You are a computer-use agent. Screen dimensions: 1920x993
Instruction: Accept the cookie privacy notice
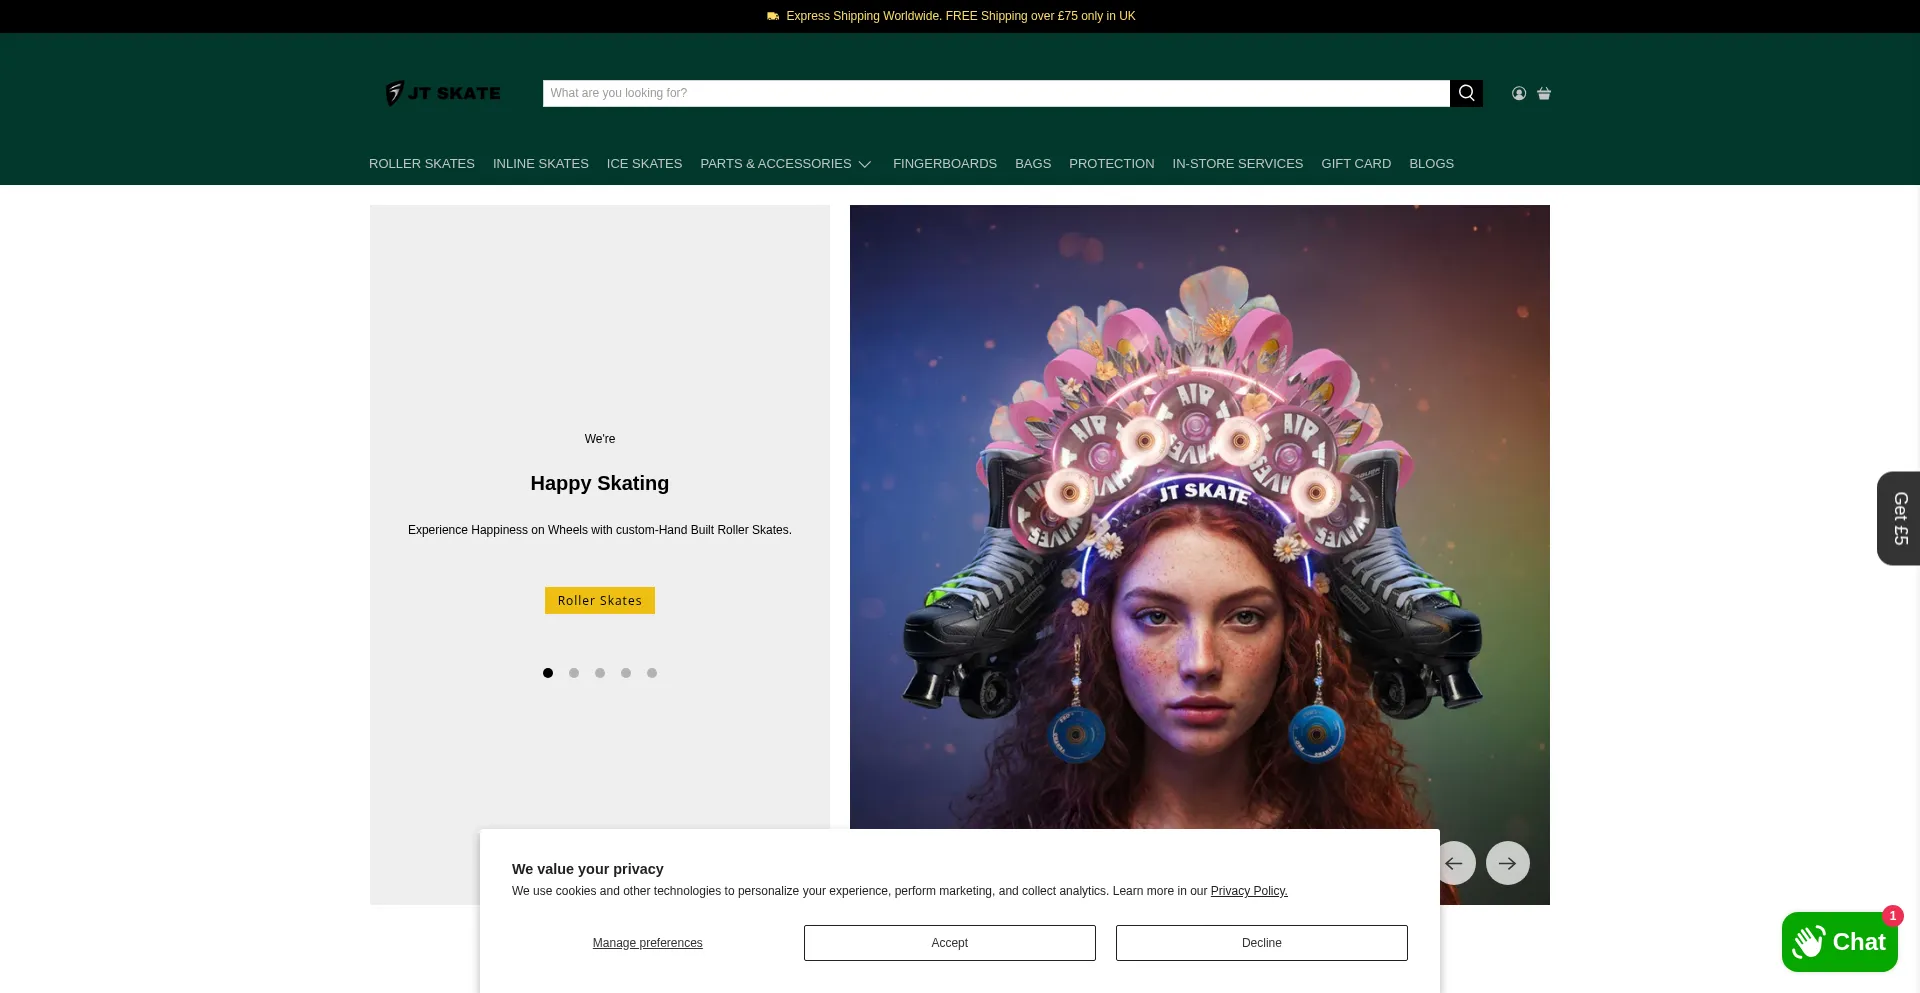click(949, 943)
